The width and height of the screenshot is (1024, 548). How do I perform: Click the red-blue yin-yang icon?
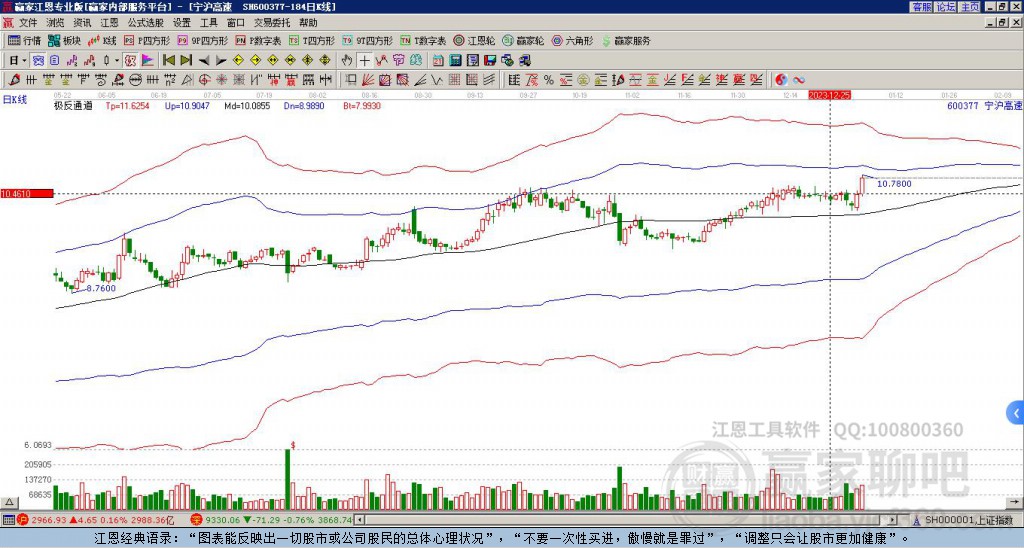pos(781,80)
